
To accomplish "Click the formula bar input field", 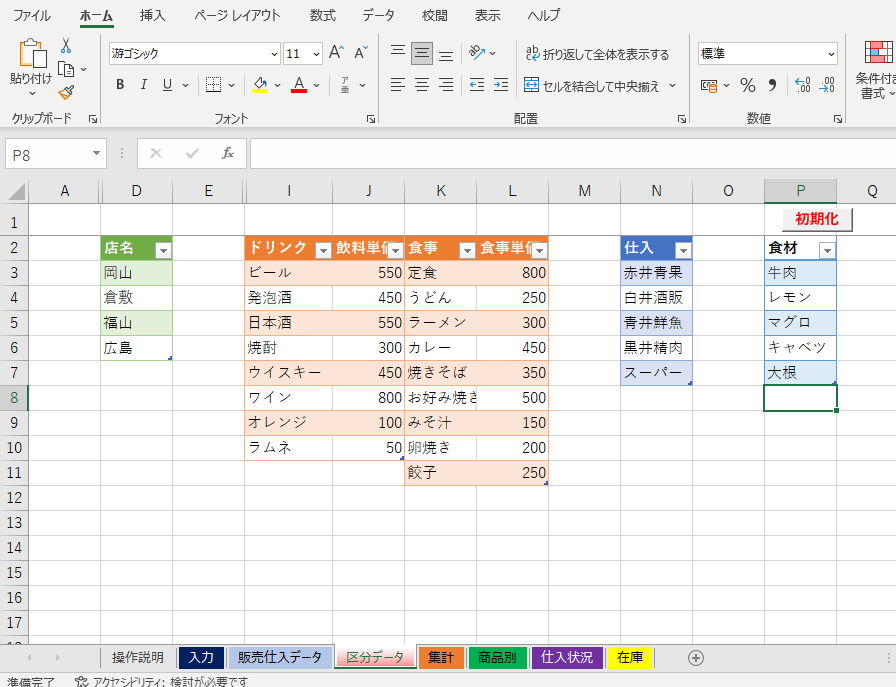I will (x=573, y=153).
